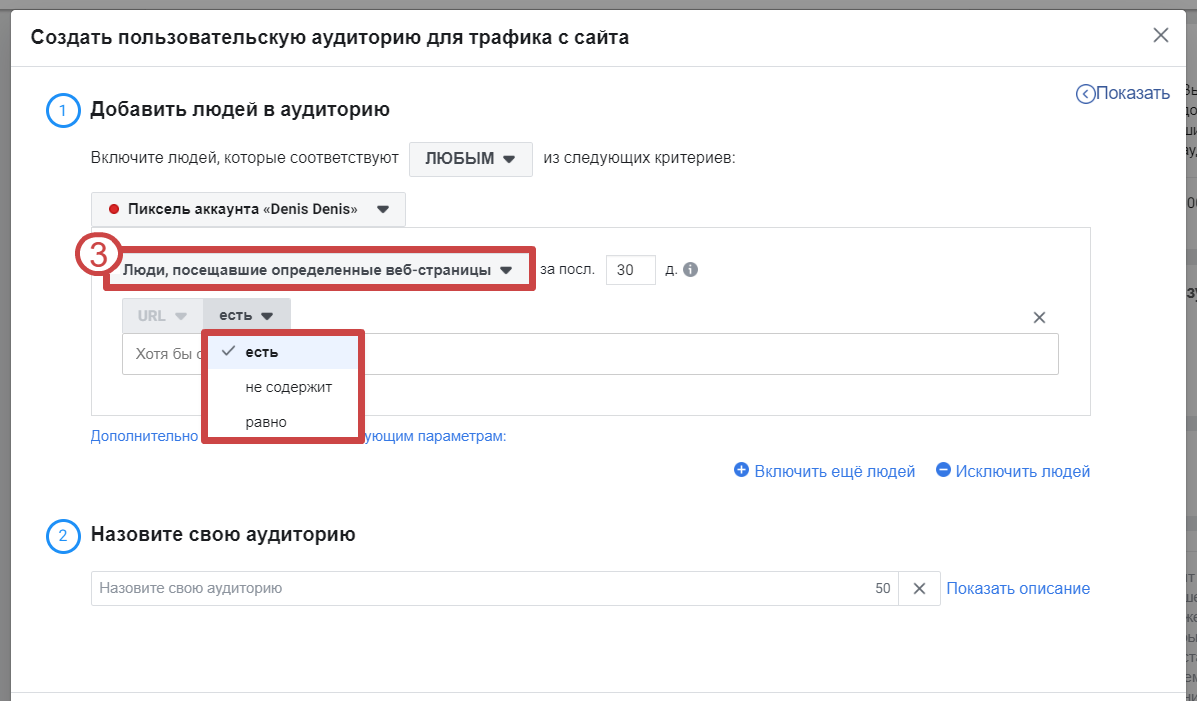
Task: Click the 30 days number field
Action: [630, 270]
